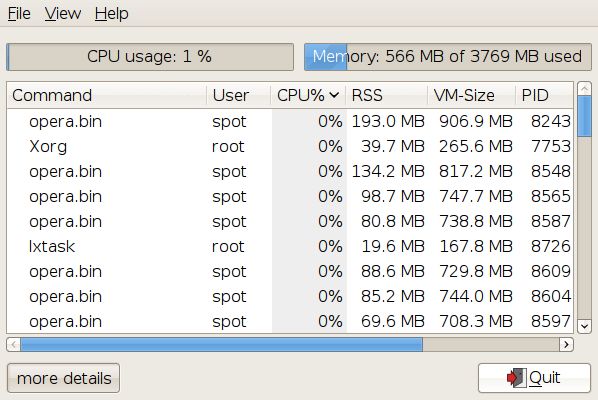Sort processes by RSS column header
The height and width of the screenshot is (400, 598).
click(386, 95)
